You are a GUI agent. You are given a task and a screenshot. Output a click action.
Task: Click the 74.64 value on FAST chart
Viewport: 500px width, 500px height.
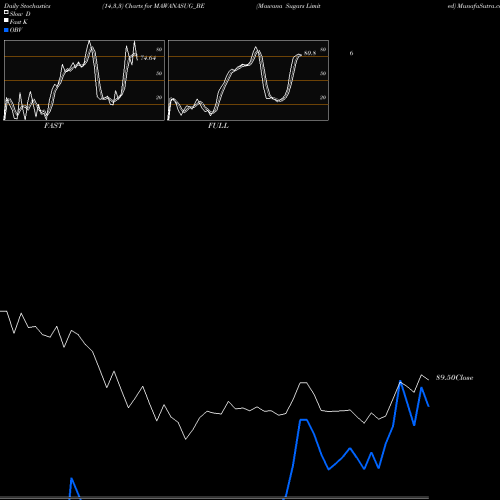[148, 58]
